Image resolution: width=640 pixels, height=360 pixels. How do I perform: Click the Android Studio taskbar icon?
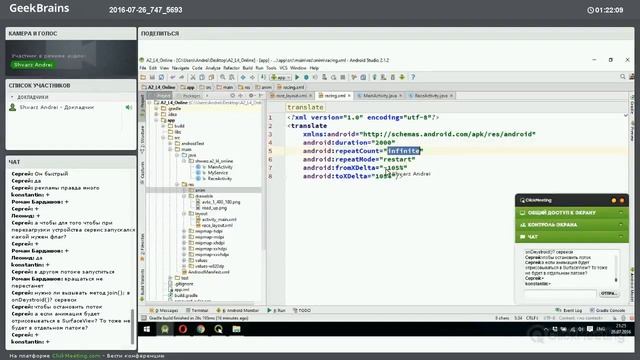click(x=165, y=329)
